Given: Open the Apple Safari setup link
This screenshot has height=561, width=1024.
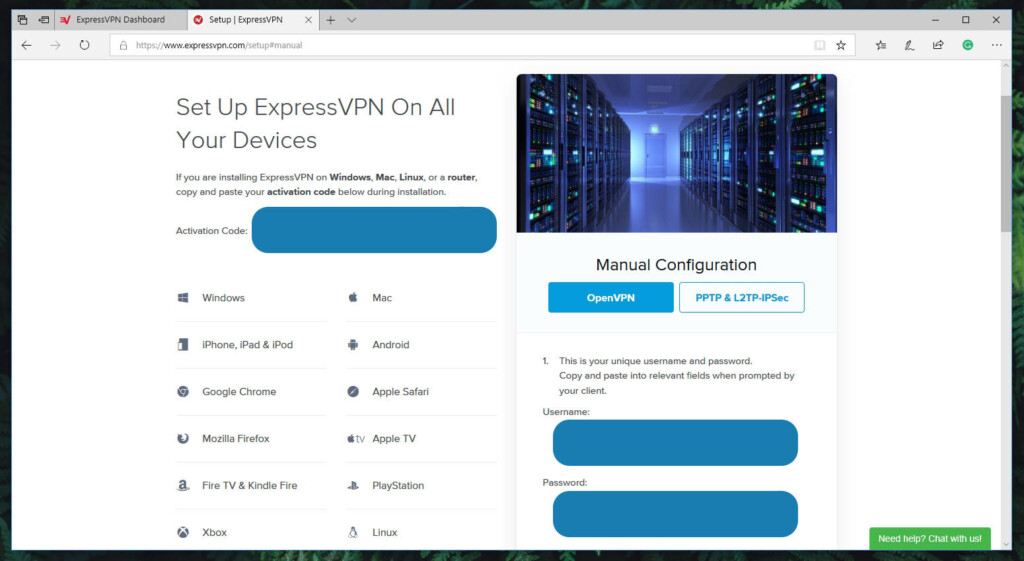Looking at the screenshot, I should pyautogui.click(x=400, y=391).
